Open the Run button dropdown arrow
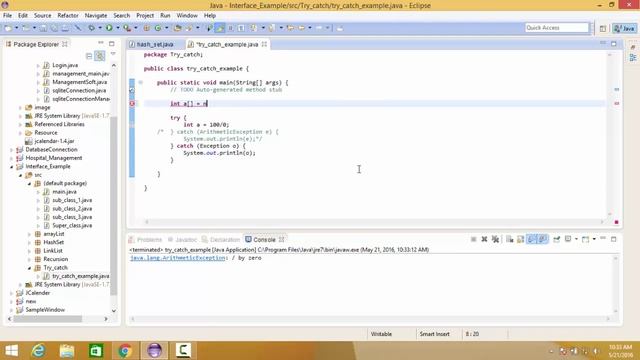Screen dimensions: 640x360 point(118,28)
